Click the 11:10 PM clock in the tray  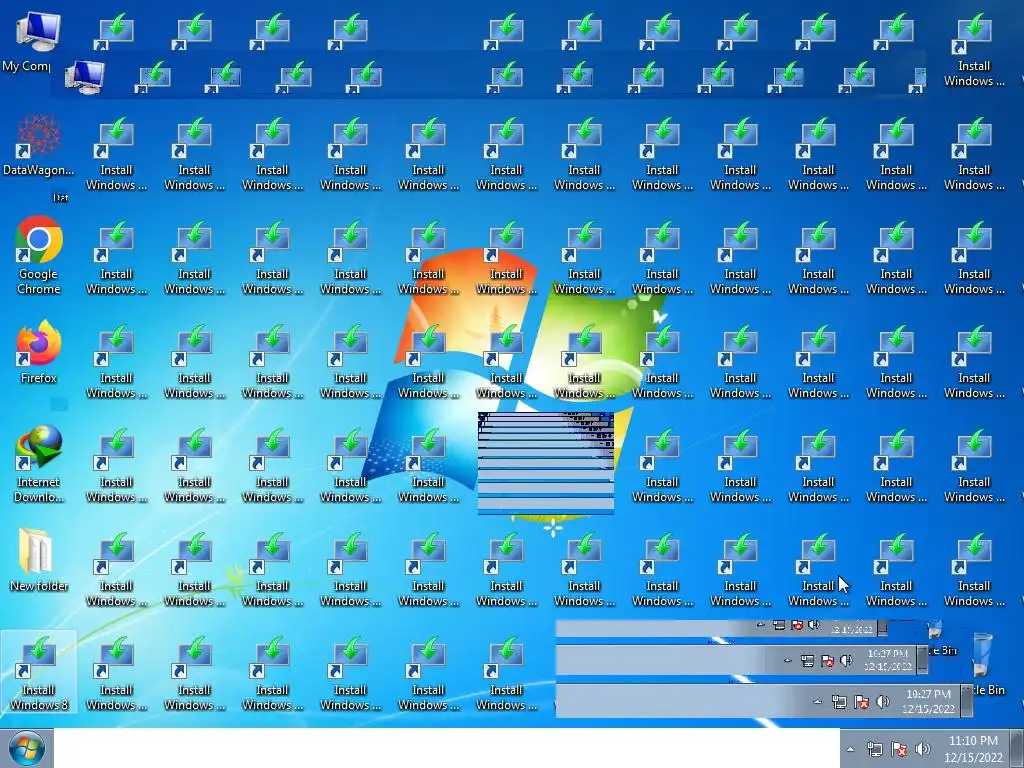click(x=973, y=749)
